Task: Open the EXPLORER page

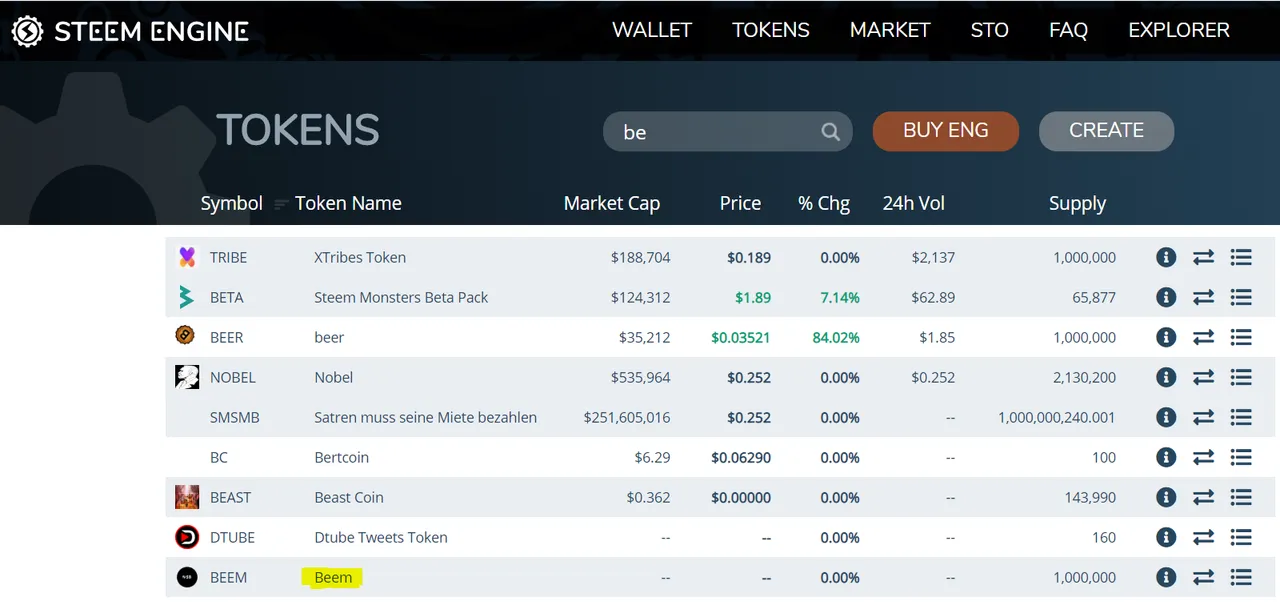Action: click(x=1179, y=30)
